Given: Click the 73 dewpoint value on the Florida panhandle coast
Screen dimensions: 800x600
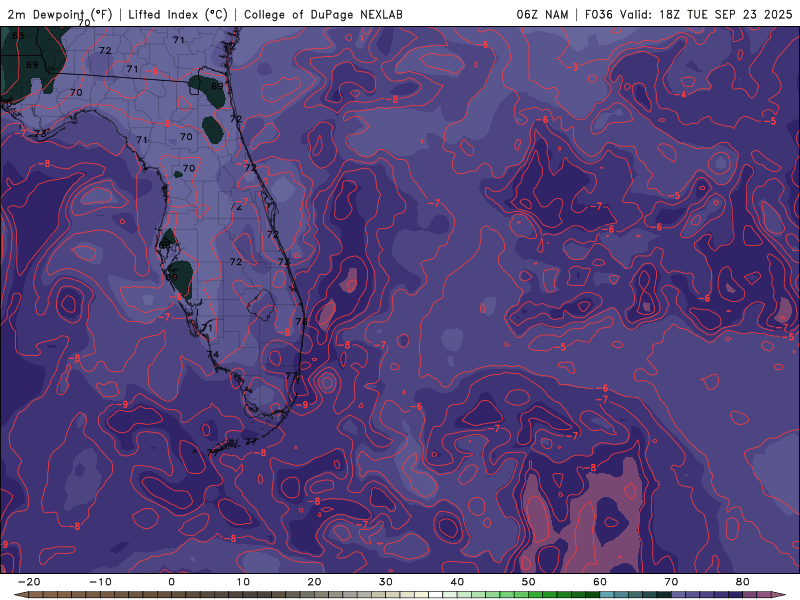Looking at the screenshot, I should pos(40,134).
